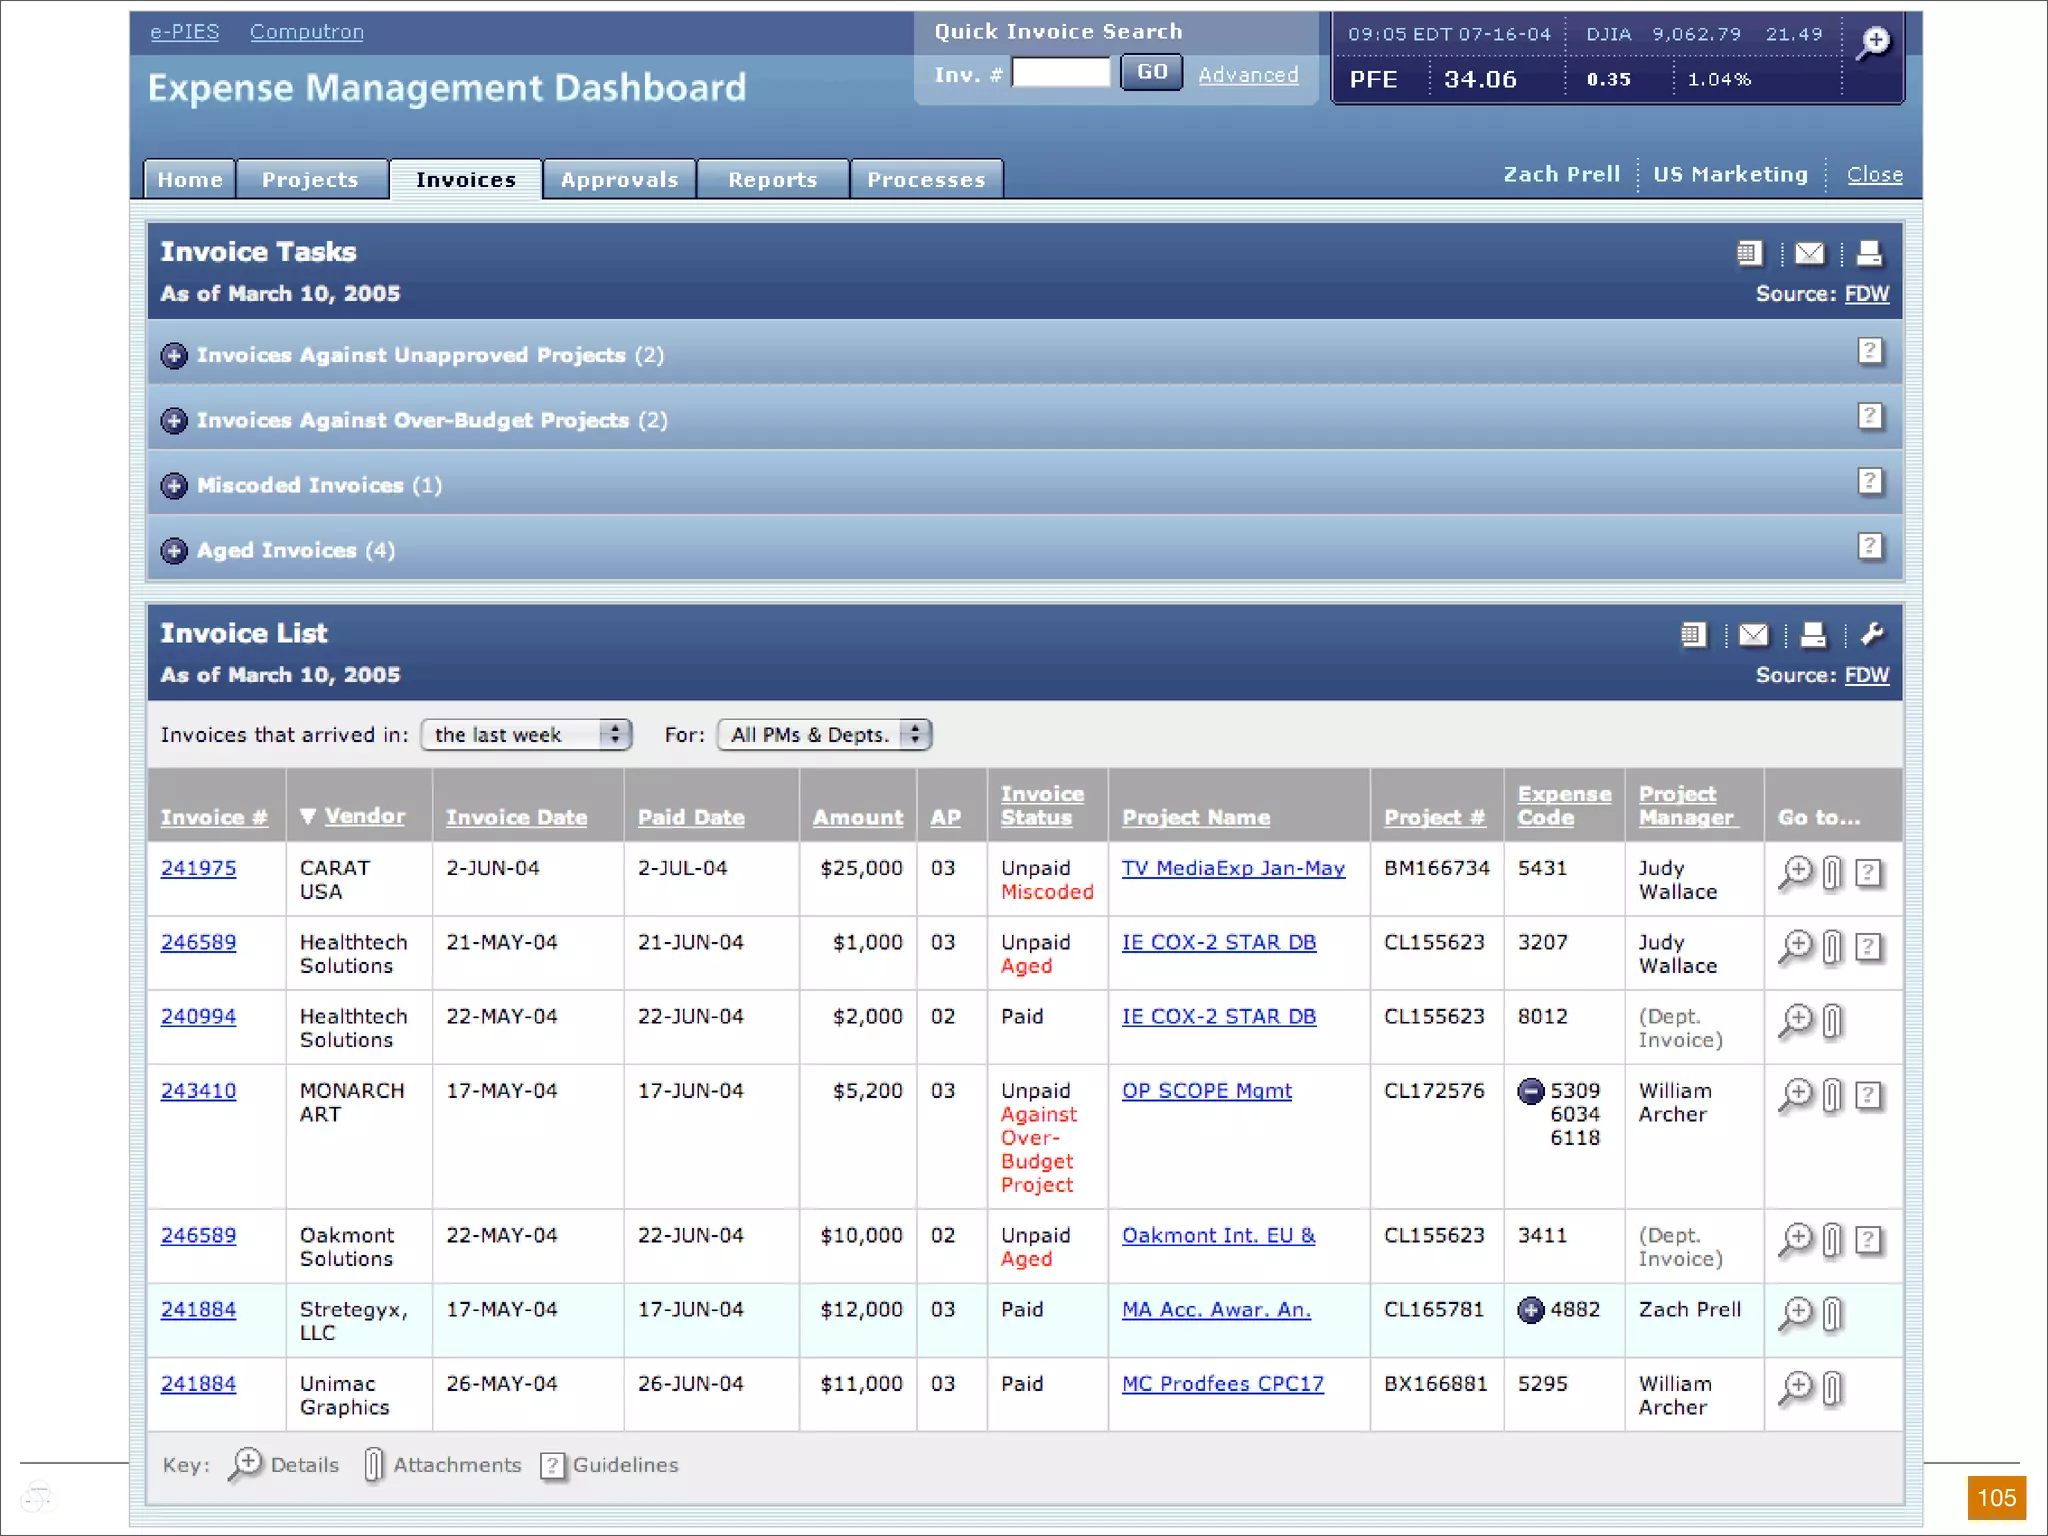The width and height of the screenshot is (2048, 1536).
Task: Switch to the Reports tab
Action: point(772,180)
